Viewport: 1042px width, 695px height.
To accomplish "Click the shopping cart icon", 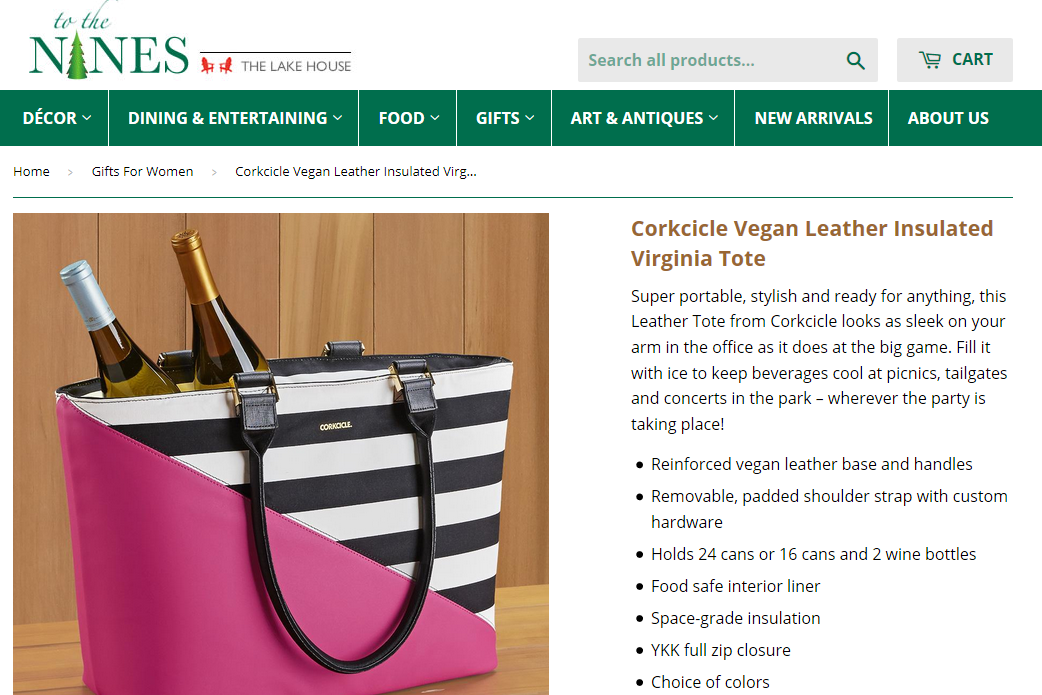I will point(930,60).
